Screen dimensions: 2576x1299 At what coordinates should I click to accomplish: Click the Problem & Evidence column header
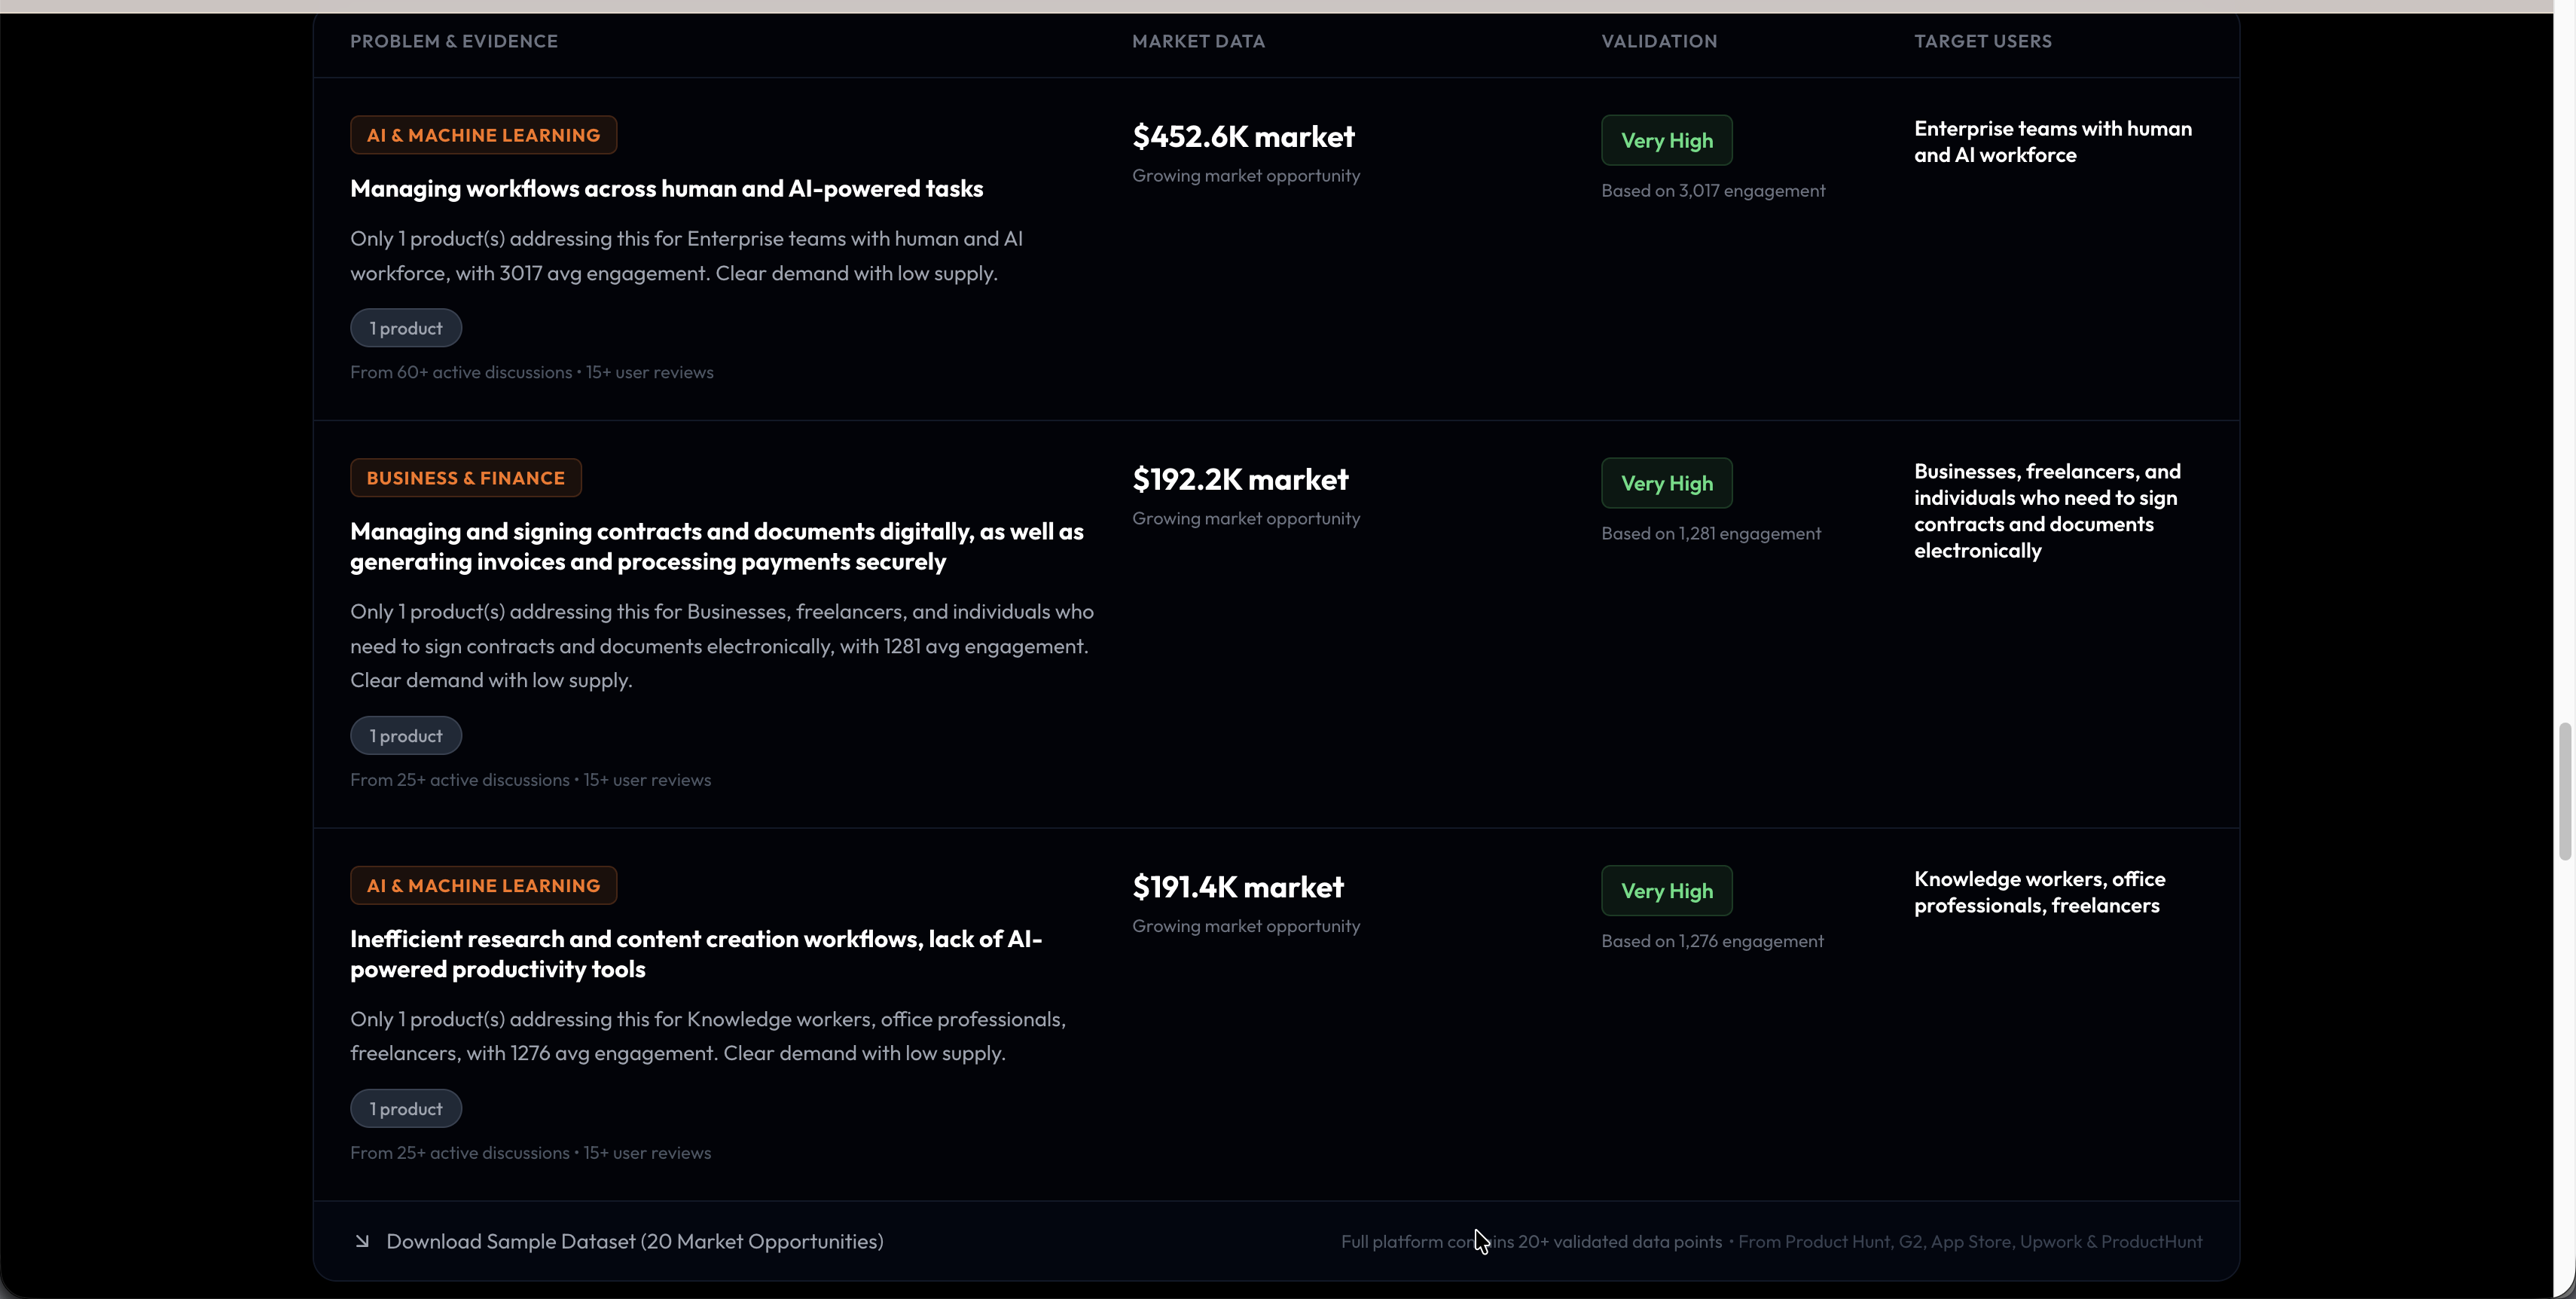click(453, 41)
